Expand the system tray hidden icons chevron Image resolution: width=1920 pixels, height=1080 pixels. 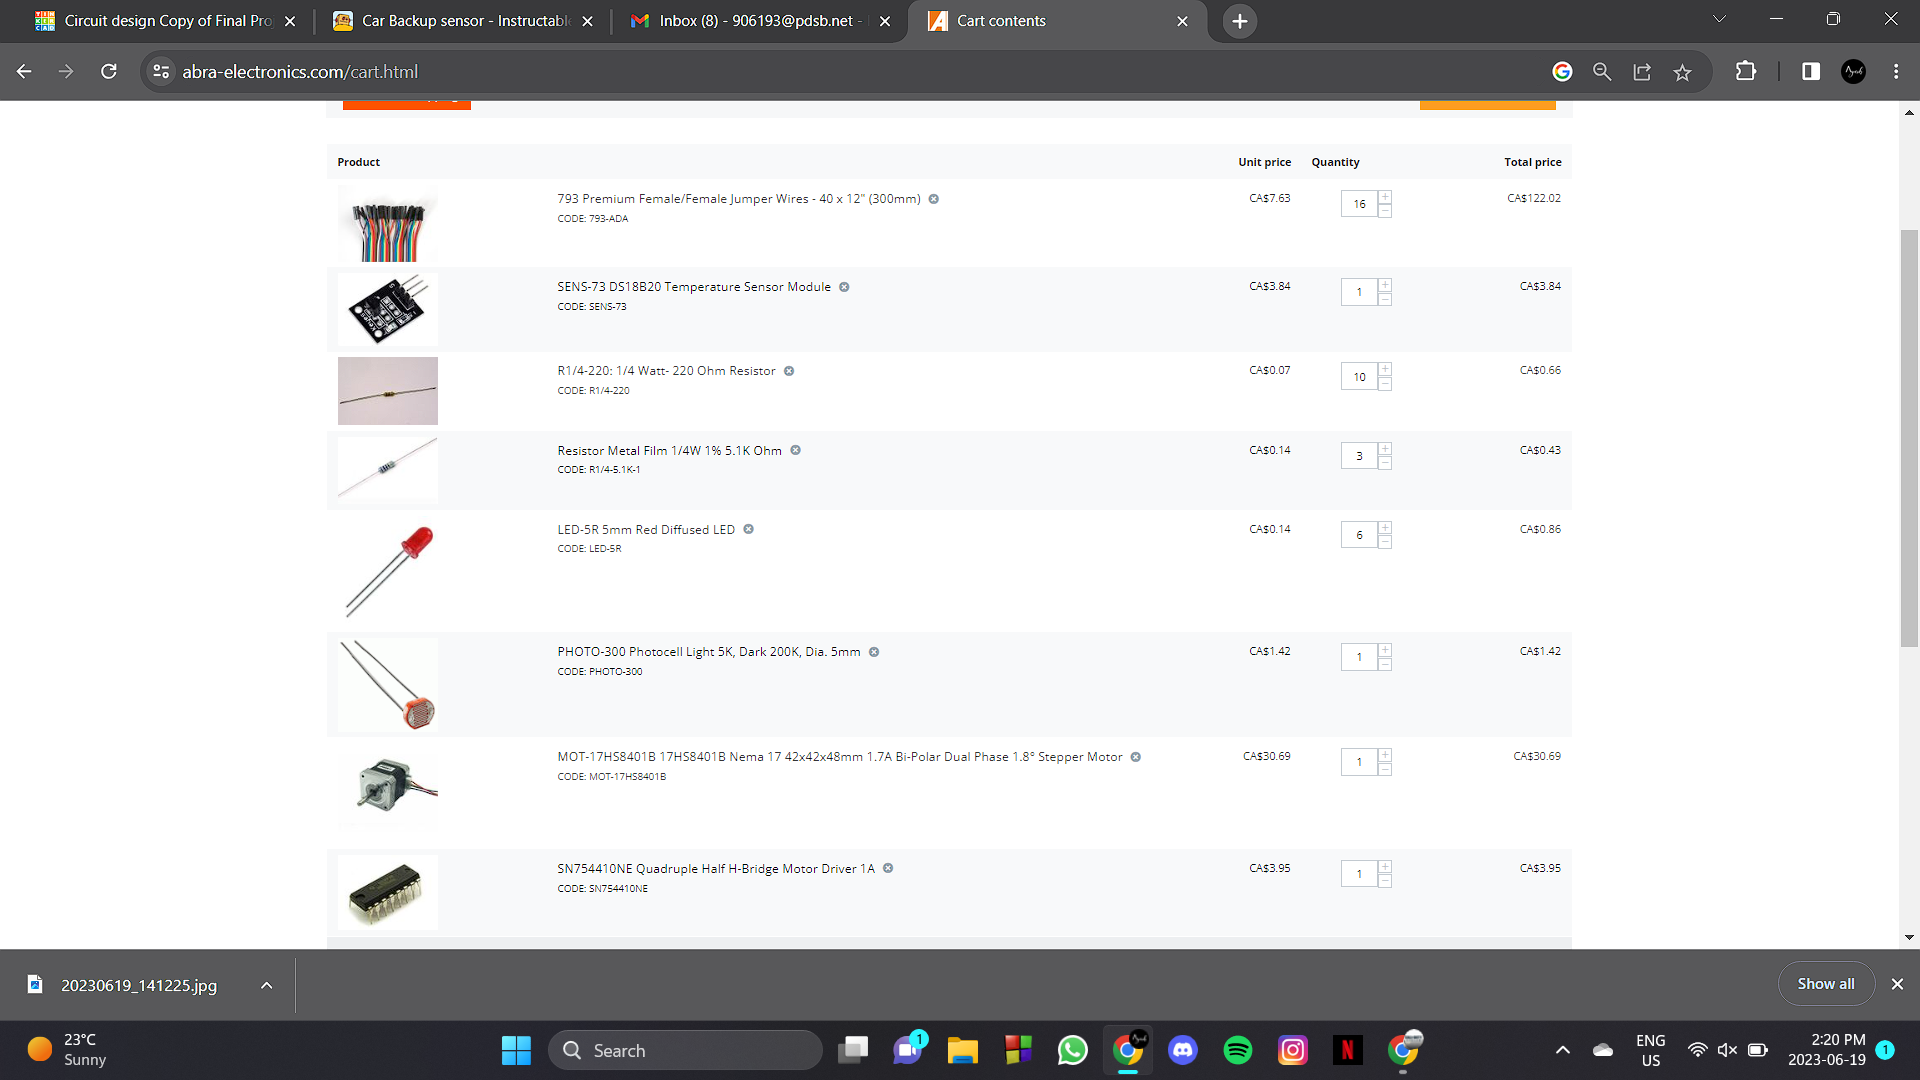coord(1562,1050)
